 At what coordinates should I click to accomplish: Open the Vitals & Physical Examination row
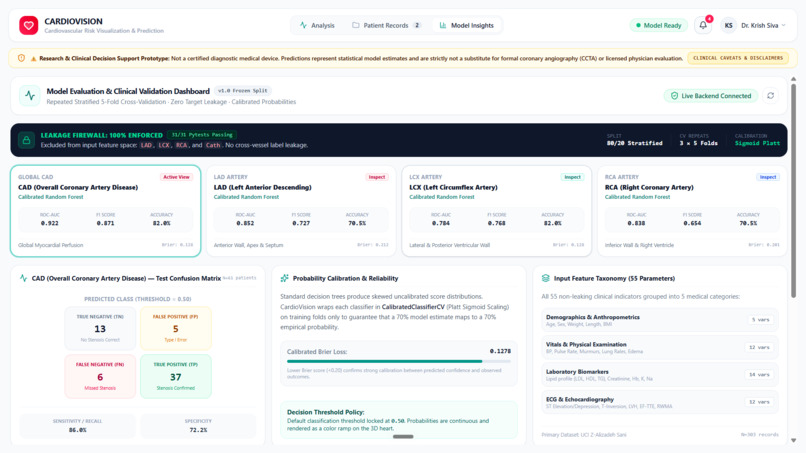click(660, 348)
